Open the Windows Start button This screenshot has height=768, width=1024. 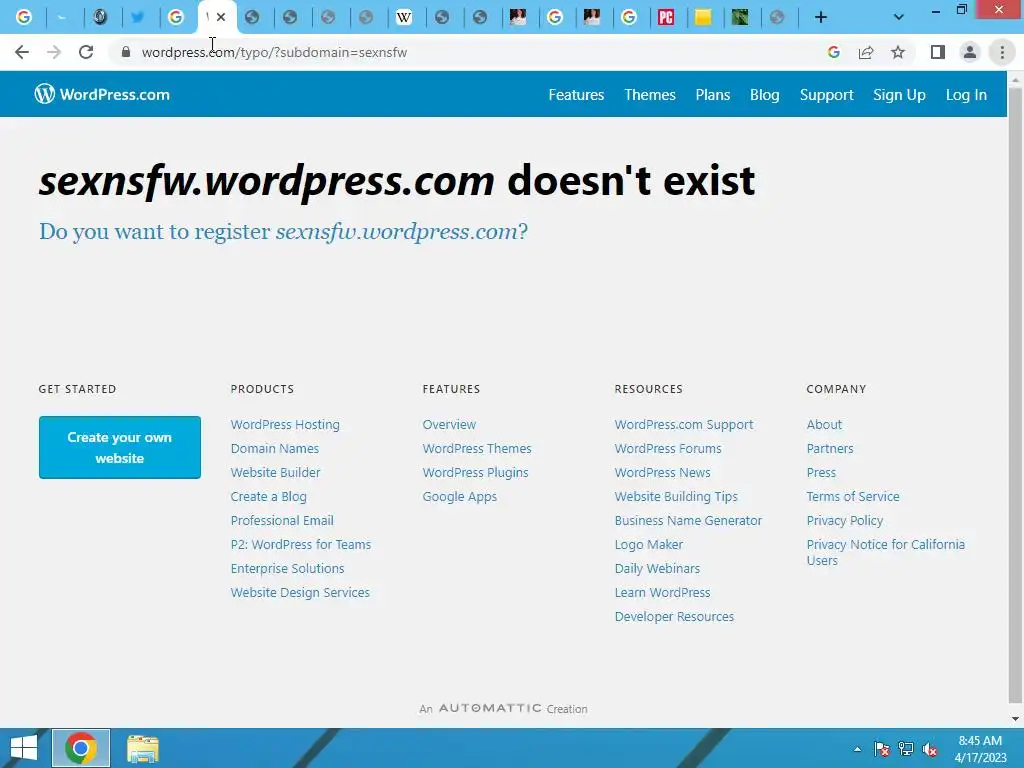point(24,748)
